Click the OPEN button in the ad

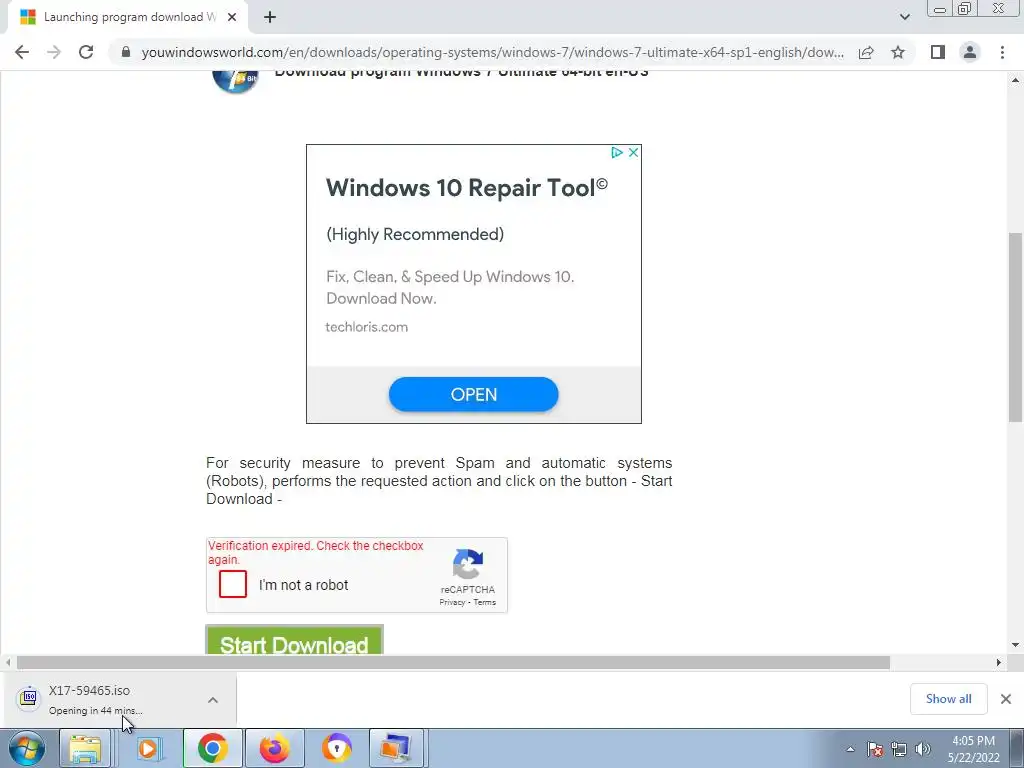(473, 394)
